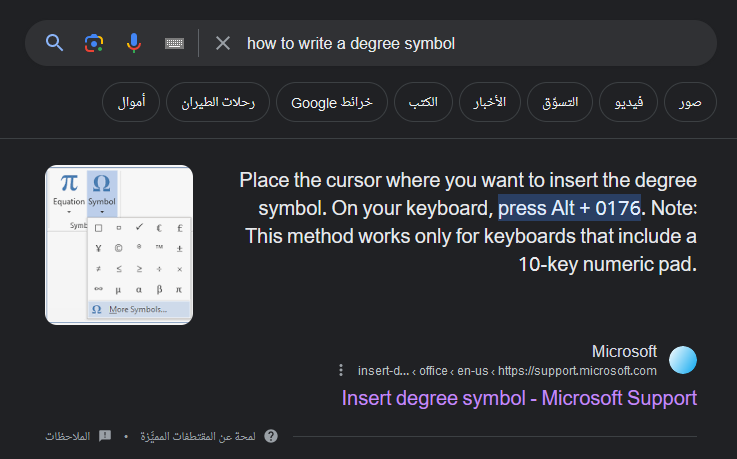Open the Symbol menu thumbnail image
The image size is (737, 459).
coord(119,245)
